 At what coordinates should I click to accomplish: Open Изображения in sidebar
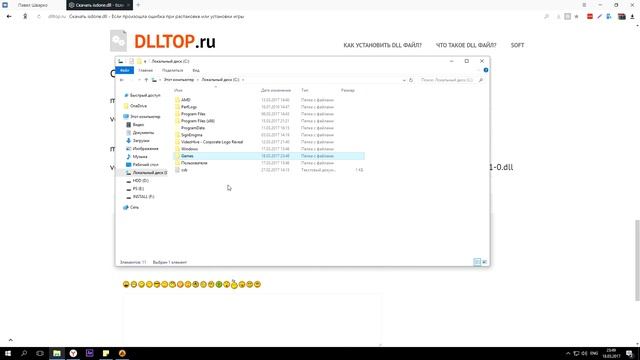[x=145, y=149]
